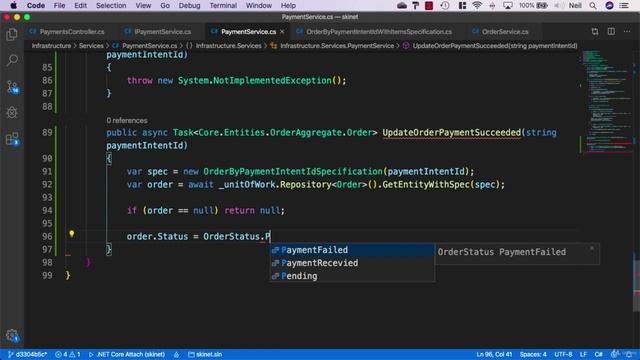The height and width of the screenshot is (360, 640).
Task: Open the Debug menu
Action: 189,5
